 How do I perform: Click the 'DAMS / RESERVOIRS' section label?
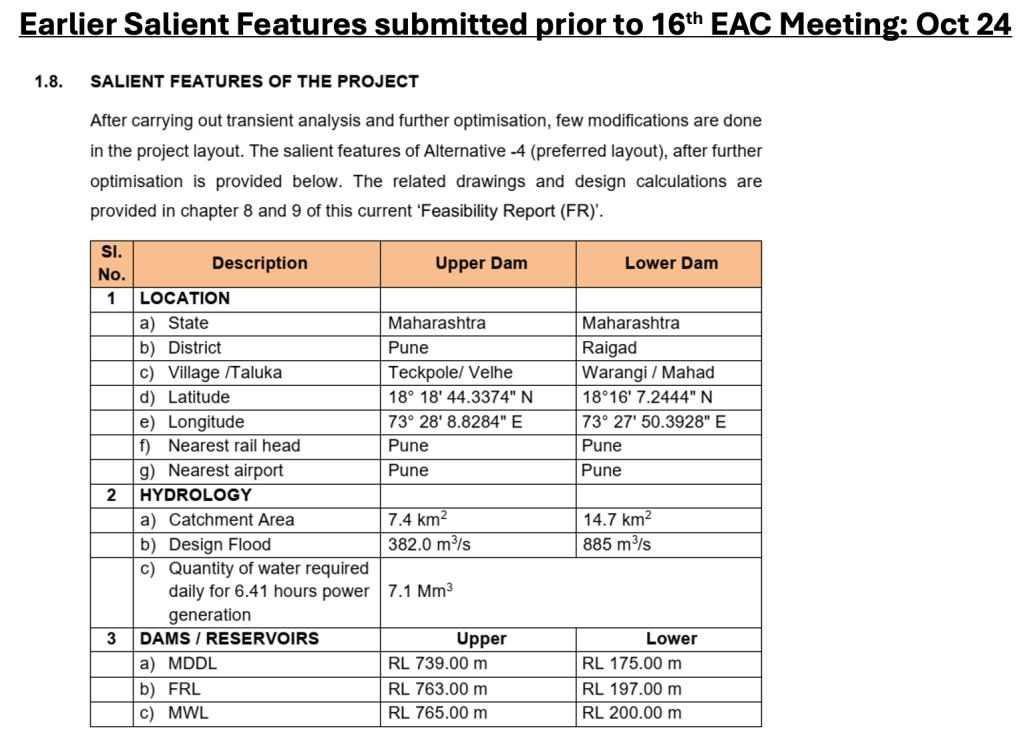pyautogui.click(x=229, y=639)
